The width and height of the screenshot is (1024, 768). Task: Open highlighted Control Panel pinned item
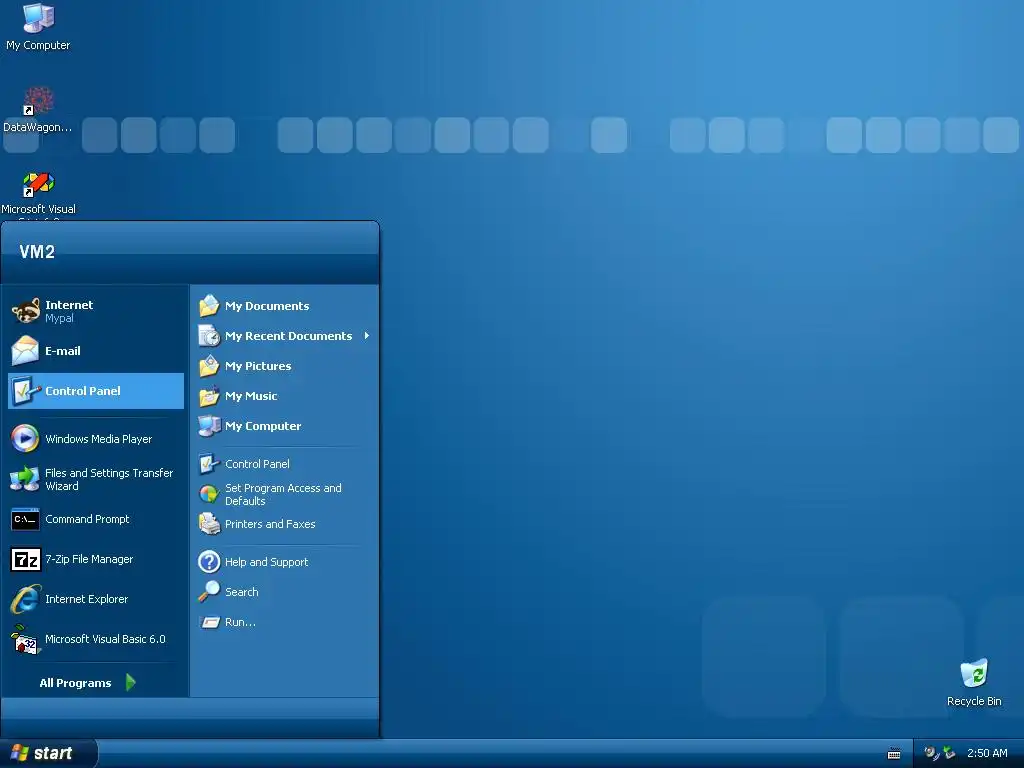click(96, 391)
